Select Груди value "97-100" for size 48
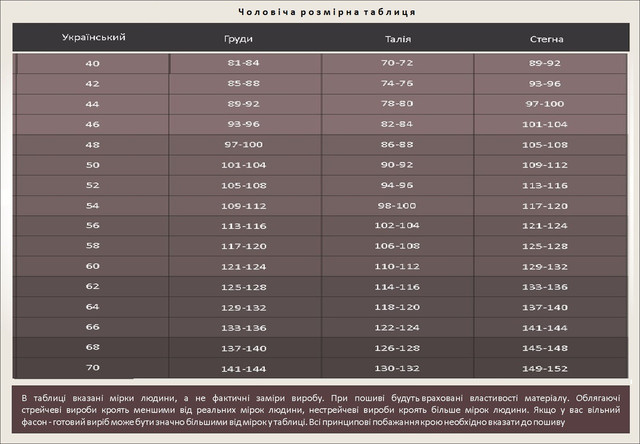The image size is (640, 444). click(x=244, y=144)
